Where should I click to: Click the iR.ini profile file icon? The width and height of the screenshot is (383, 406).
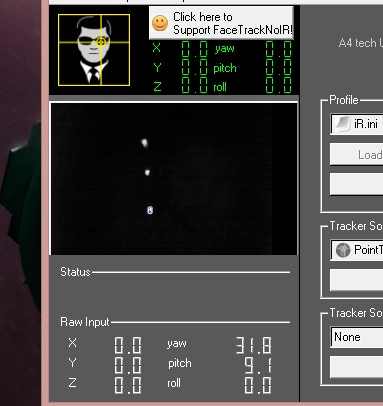(x=342, y=124)
